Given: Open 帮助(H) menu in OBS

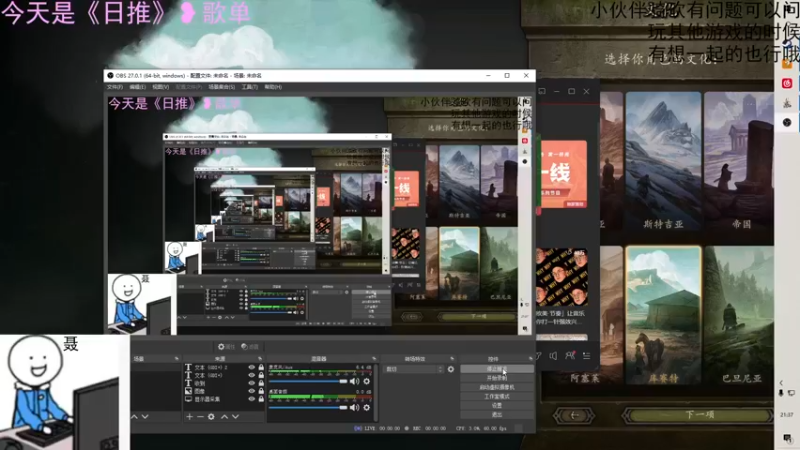Looking at the screenshot, I should (273, 87).
